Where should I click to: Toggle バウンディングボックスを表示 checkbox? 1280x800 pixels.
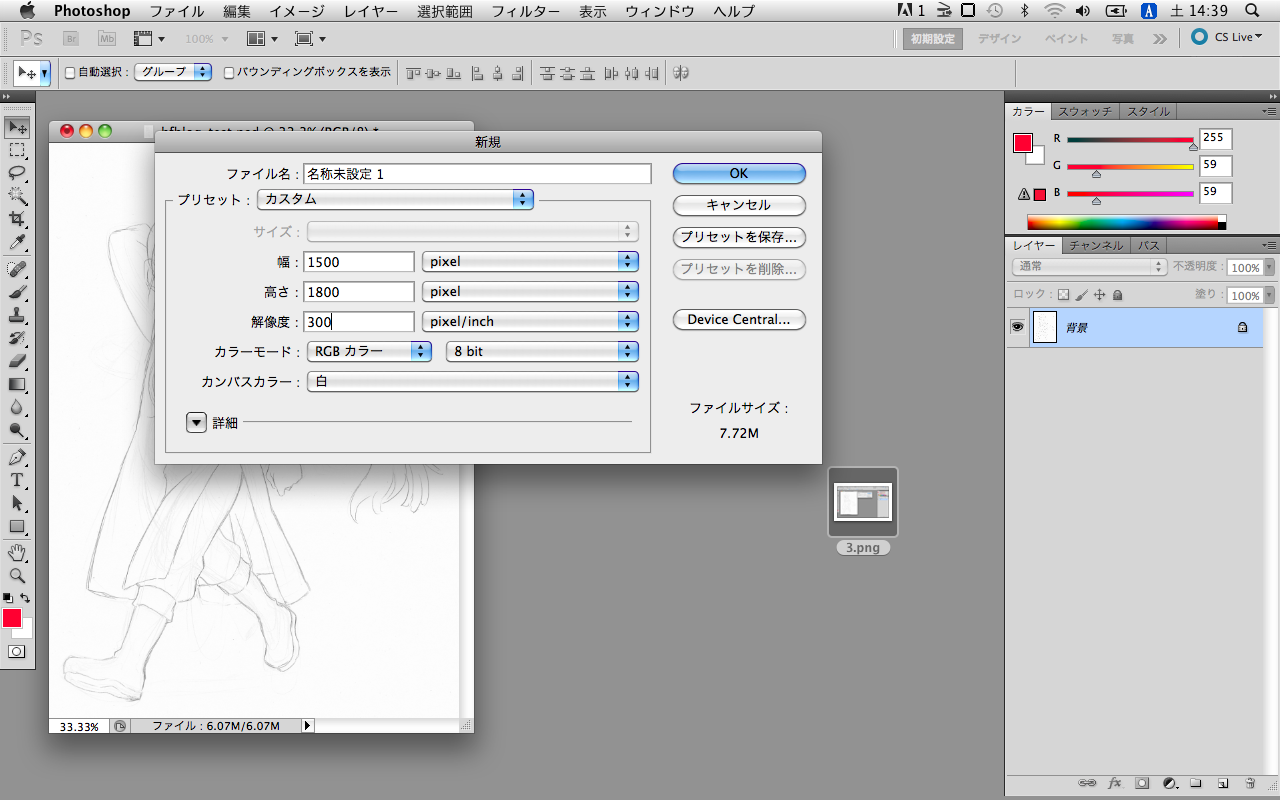[x=229, y=72]
